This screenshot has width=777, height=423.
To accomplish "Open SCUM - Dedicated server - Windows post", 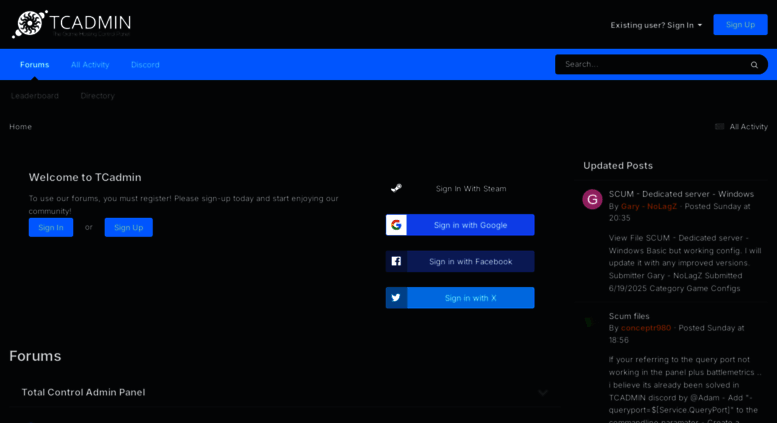I will (681, 194).
